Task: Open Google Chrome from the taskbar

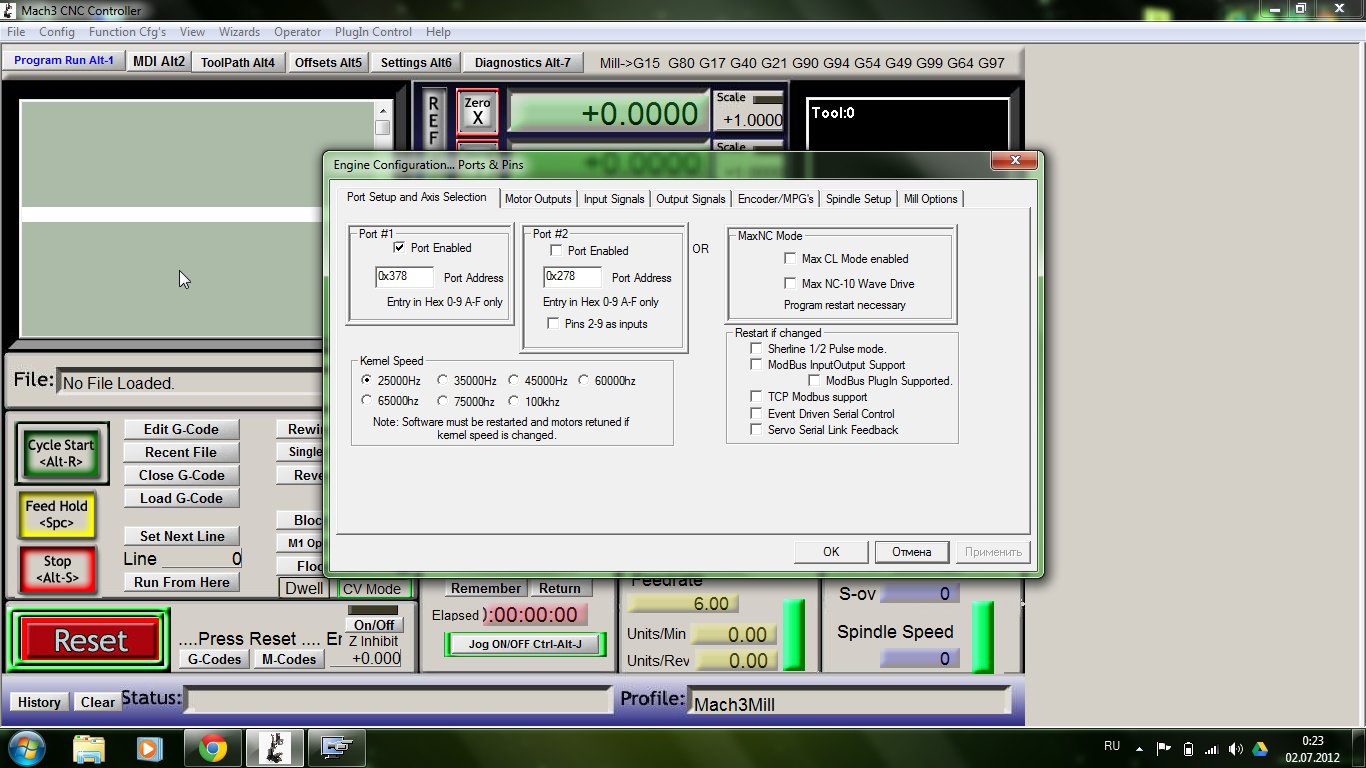Action: coord(212,747)
